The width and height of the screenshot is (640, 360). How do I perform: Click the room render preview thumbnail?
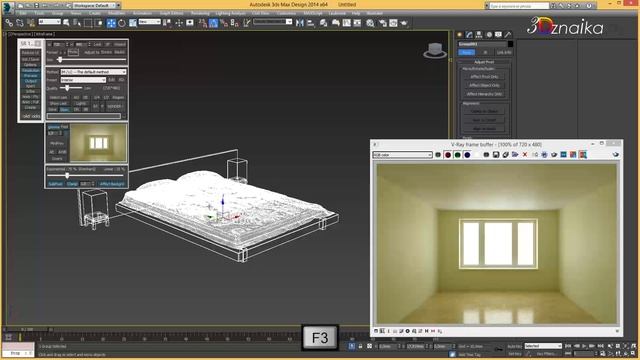point(98,143)
